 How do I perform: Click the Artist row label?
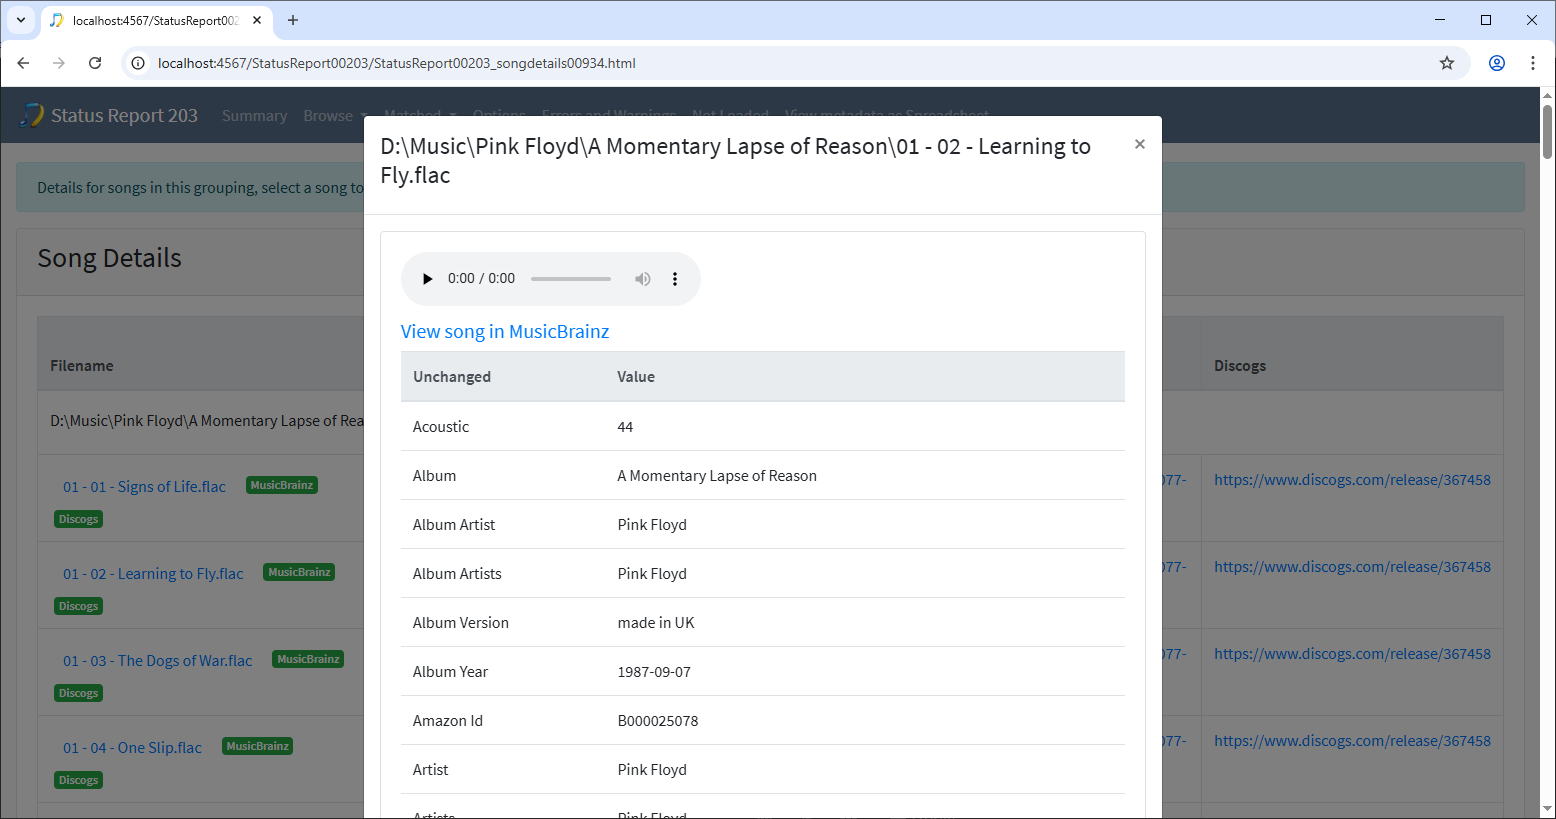point(430,770)
